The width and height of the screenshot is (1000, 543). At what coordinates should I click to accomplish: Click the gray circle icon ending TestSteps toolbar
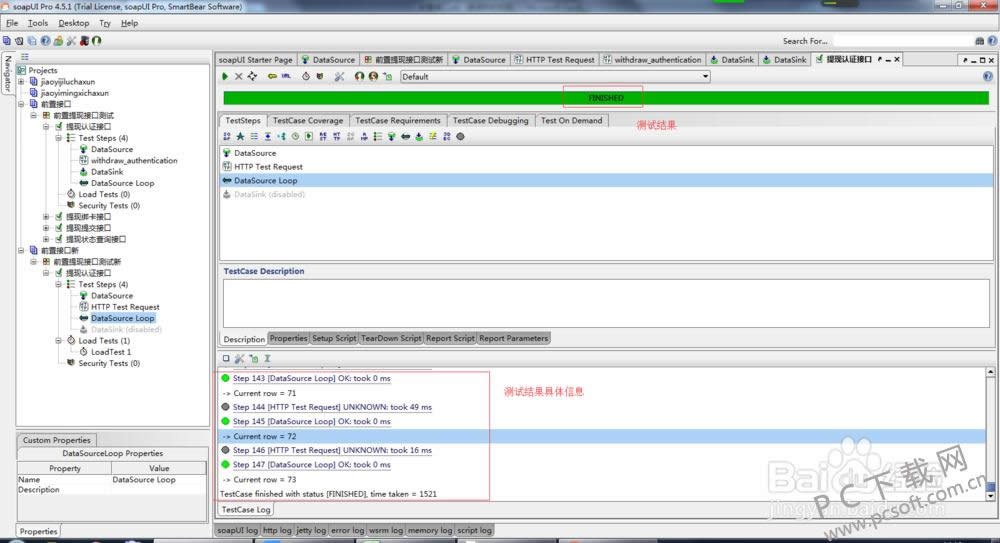pyautogui.click(x=460, y=136)
